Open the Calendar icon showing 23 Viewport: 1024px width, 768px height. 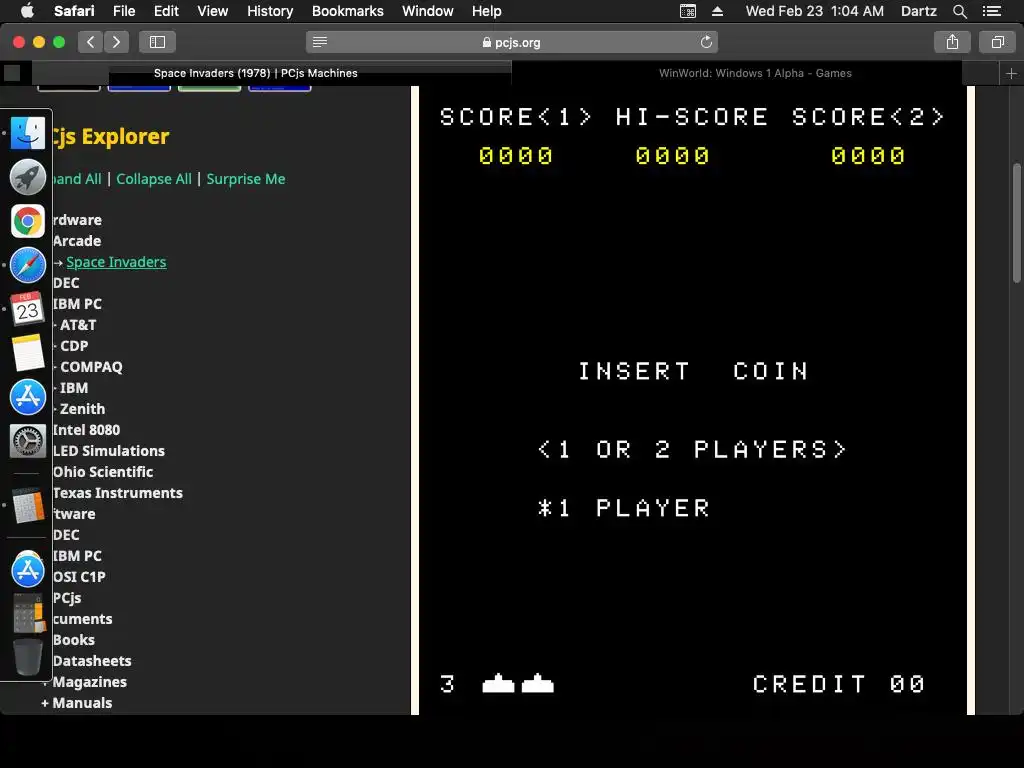point(27,309)
